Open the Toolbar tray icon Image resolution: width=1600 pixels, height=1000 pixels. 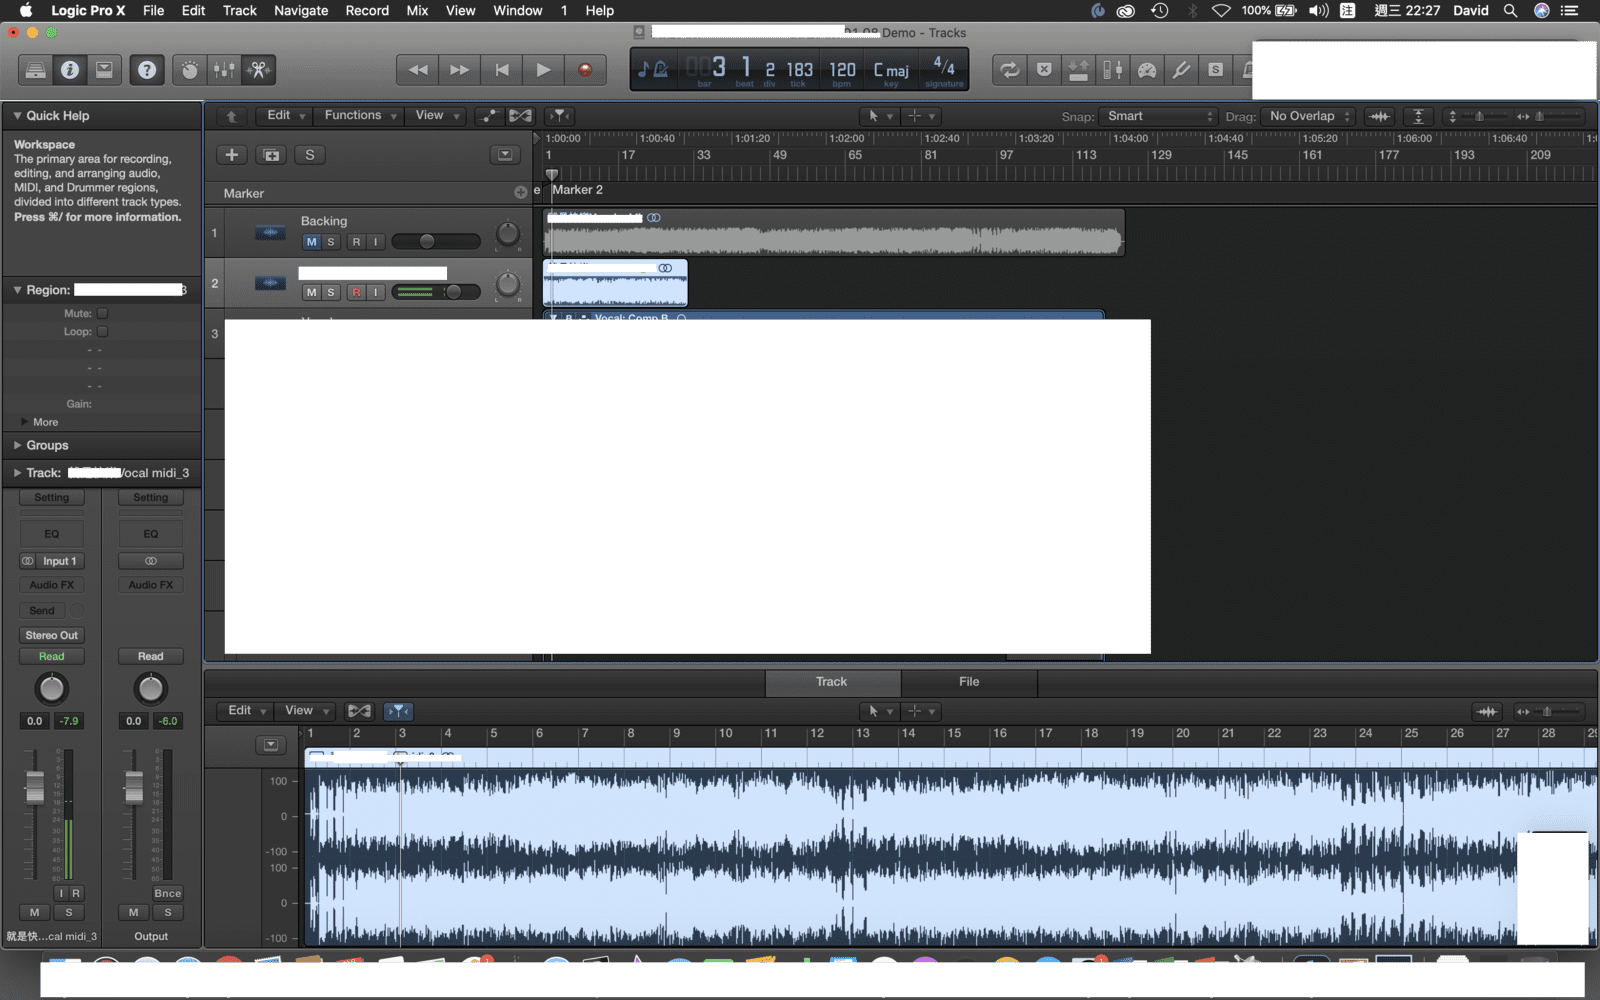click(104, 70)
